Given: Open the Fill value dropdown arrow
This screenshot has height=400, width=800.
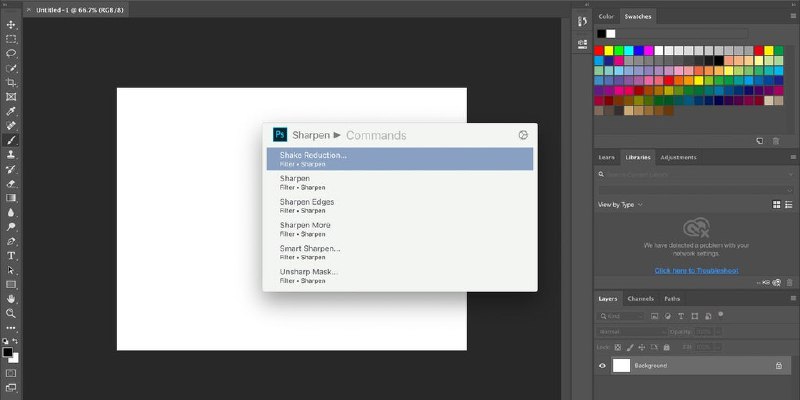Looking at the screenshot, I should coord(718,347).
